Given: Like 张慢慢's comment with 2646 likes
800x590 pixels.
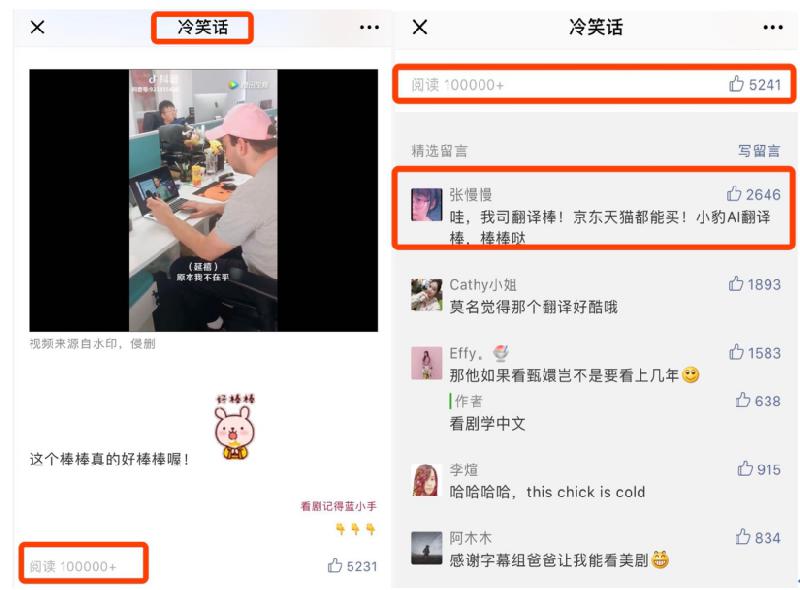Looking at the screenshot, I should (x=754, y=194).
